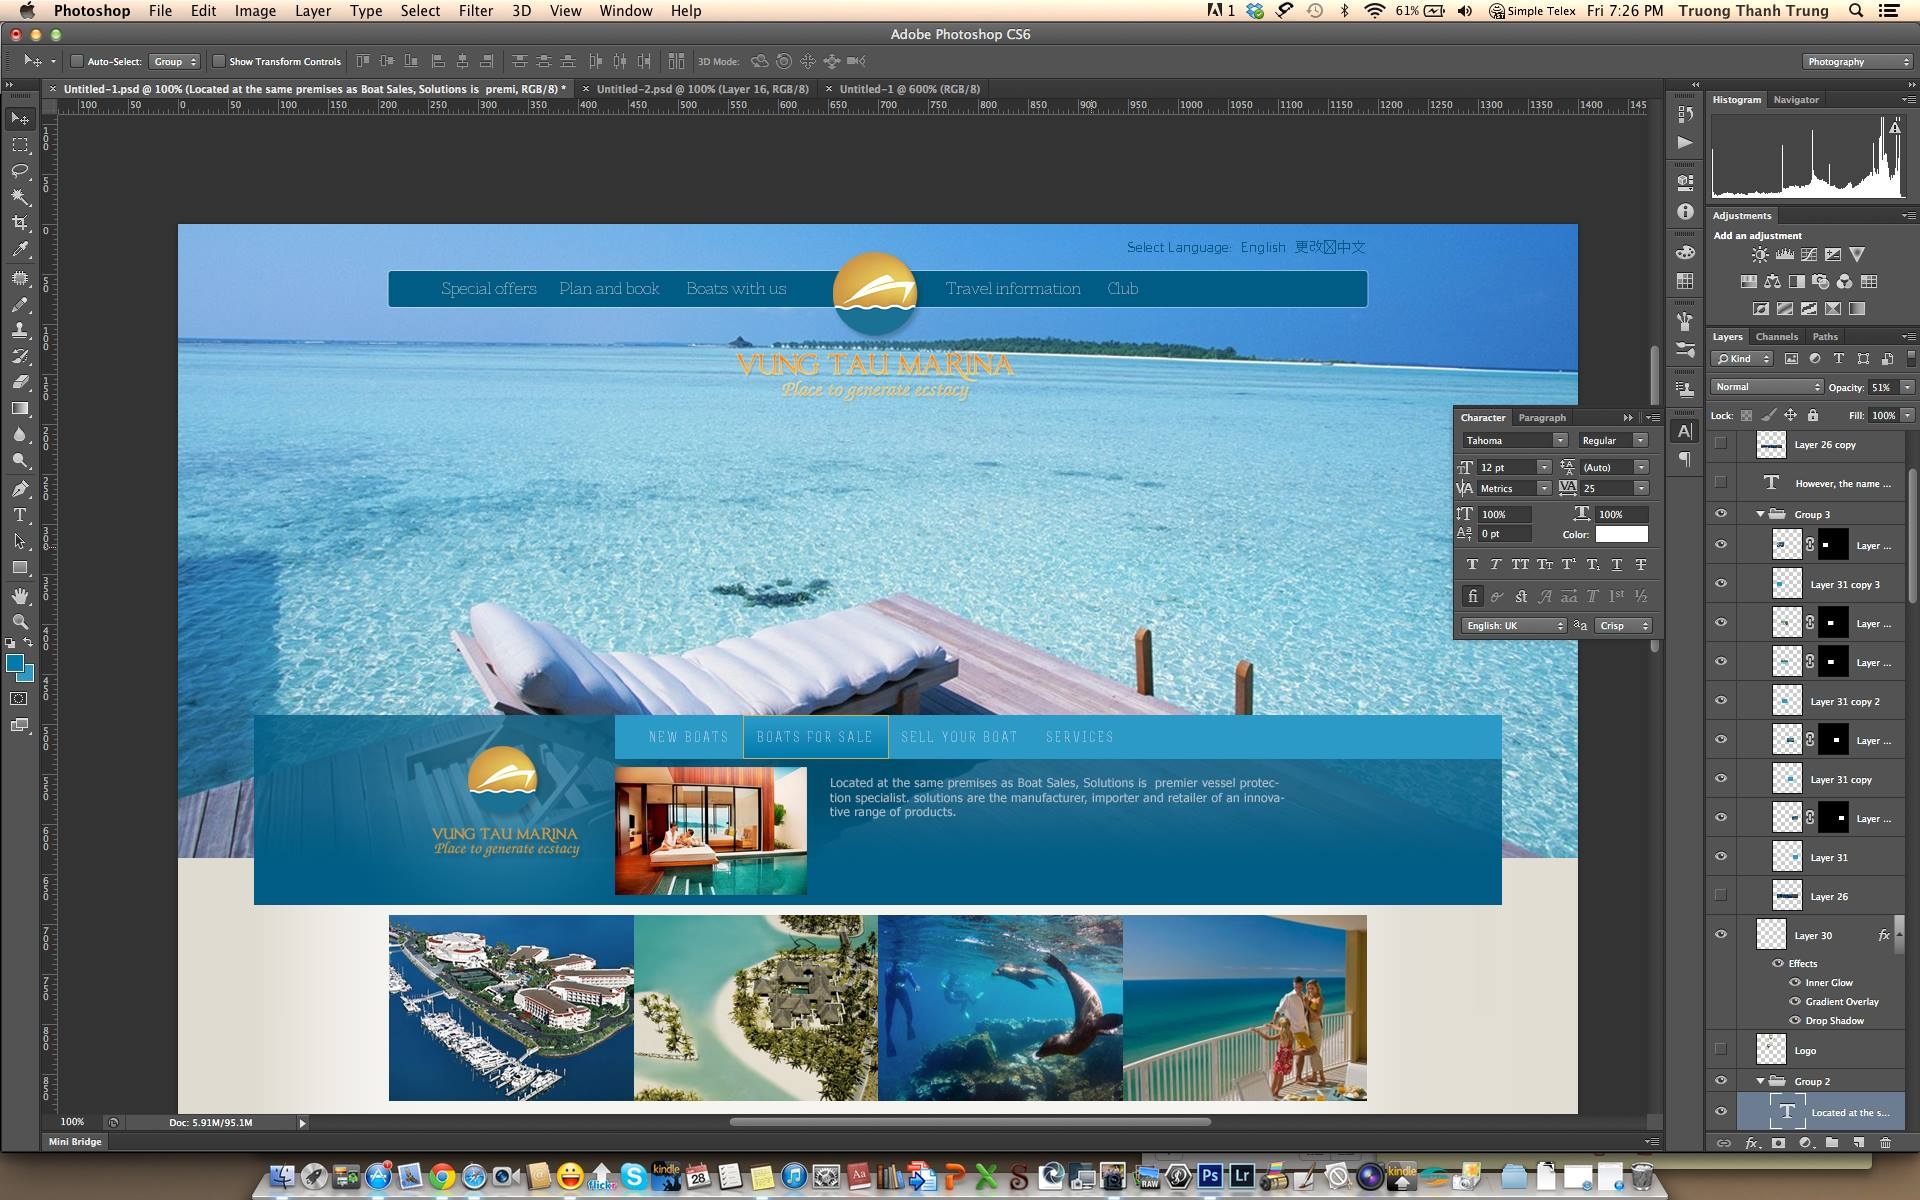Hide the Layer 31 copy 3 layer
Viewport: 1920px width, 1200px height.
[x=1721, y=584]
